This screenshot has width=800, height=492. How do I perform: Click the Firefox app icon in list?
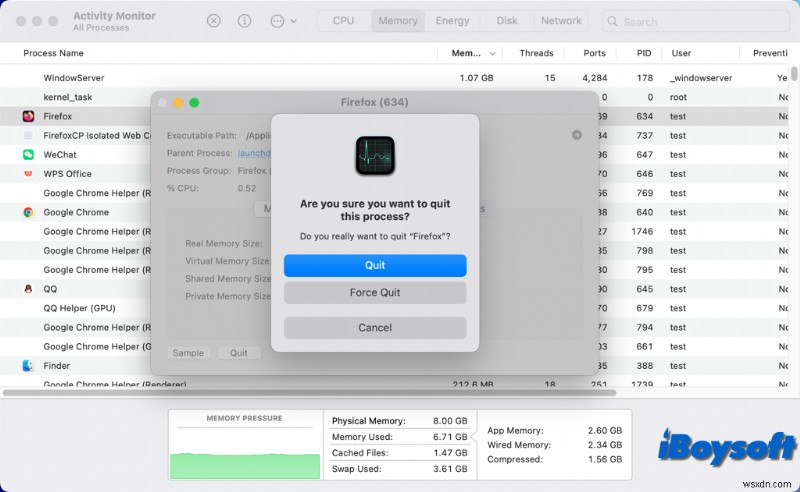29,116
